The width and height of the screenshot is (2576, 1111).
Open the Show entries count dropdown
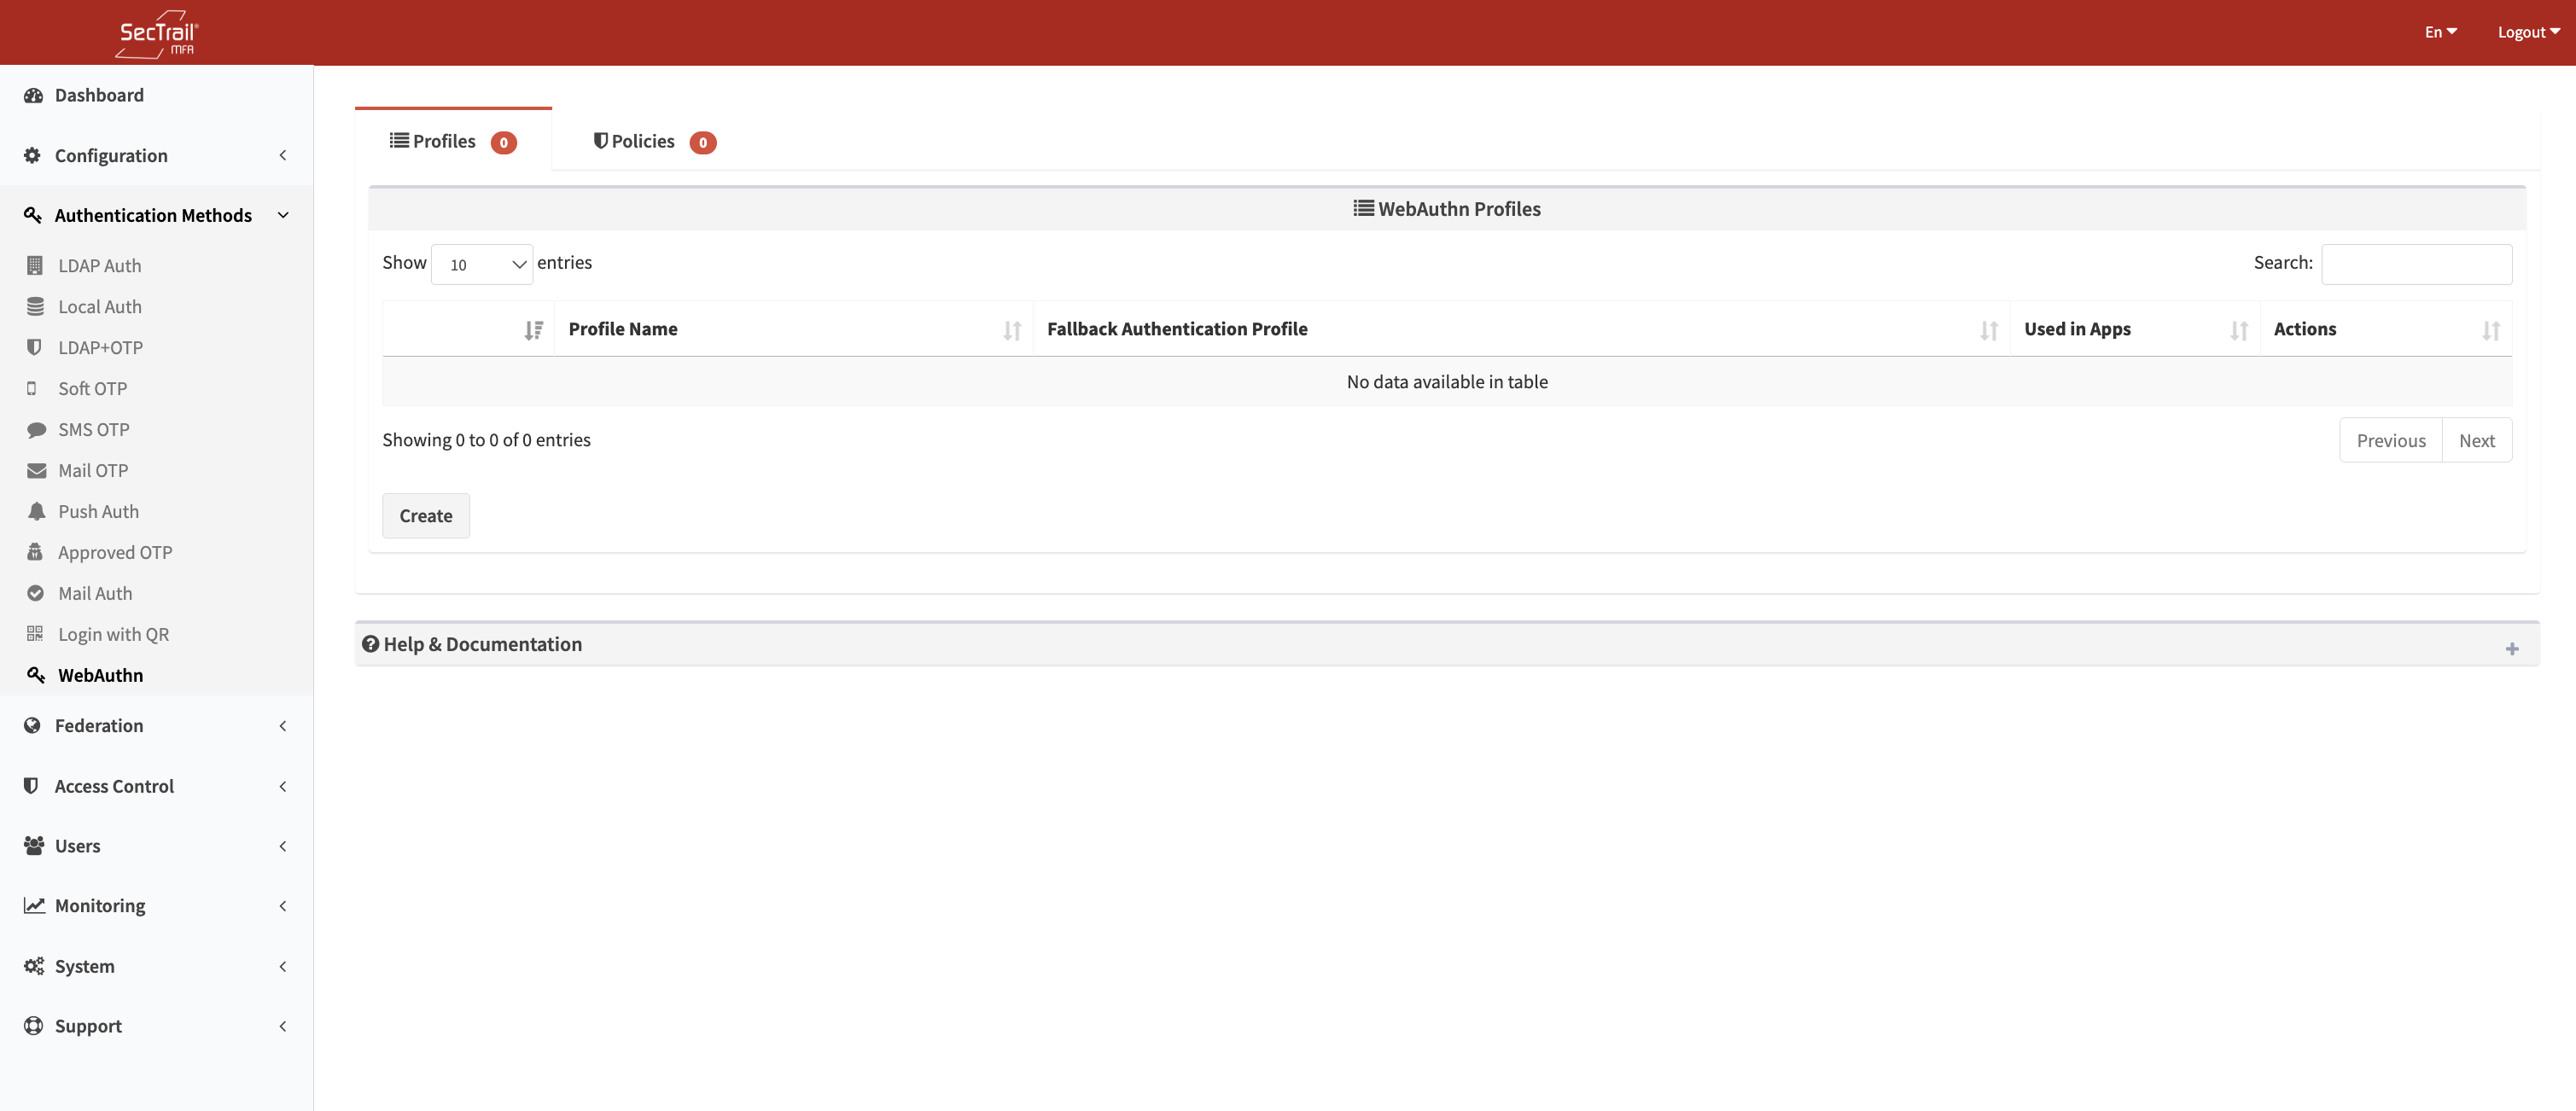481,264
